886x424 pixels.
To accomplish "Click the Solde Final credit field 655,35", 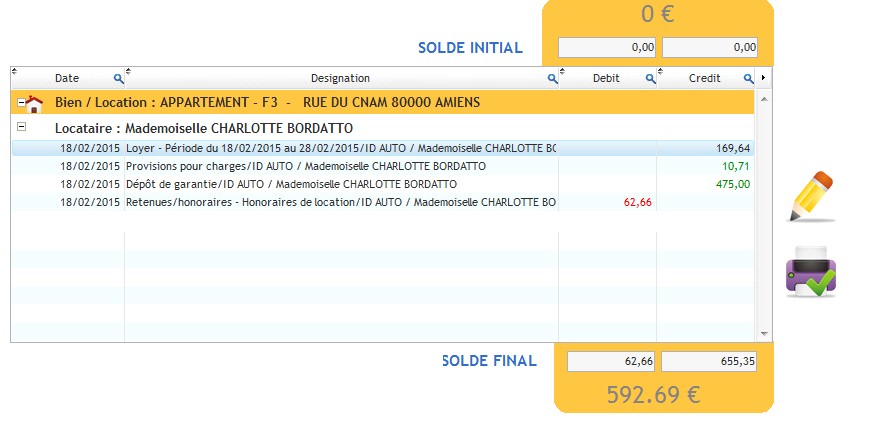I will click(x=709, y=361).
